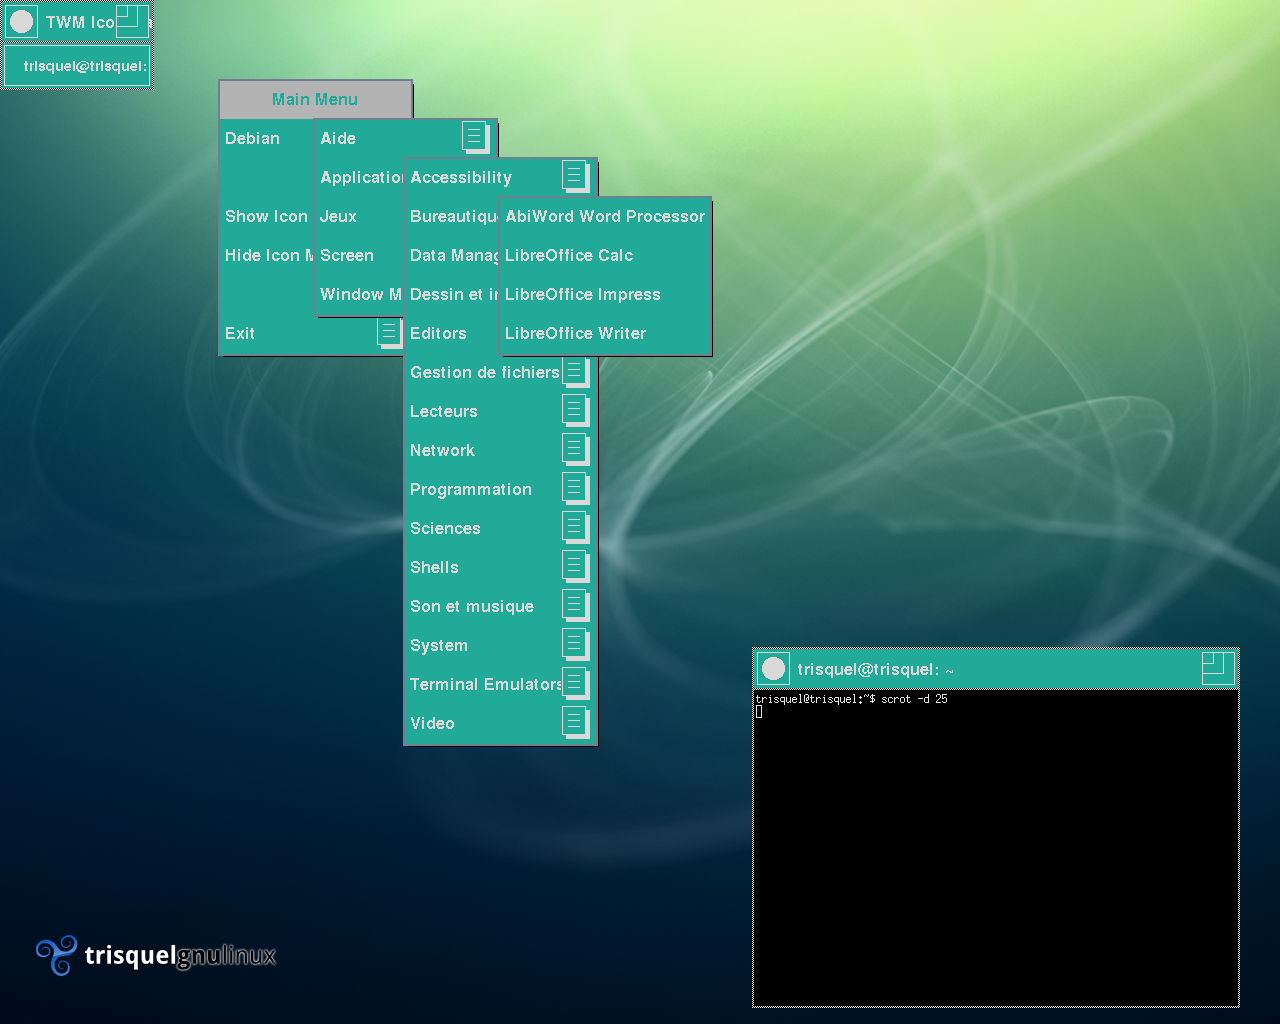Expand submenu icon next to Son et musique
Viewport: 1280px width, 1024px height.
click(x=575, y=605)
